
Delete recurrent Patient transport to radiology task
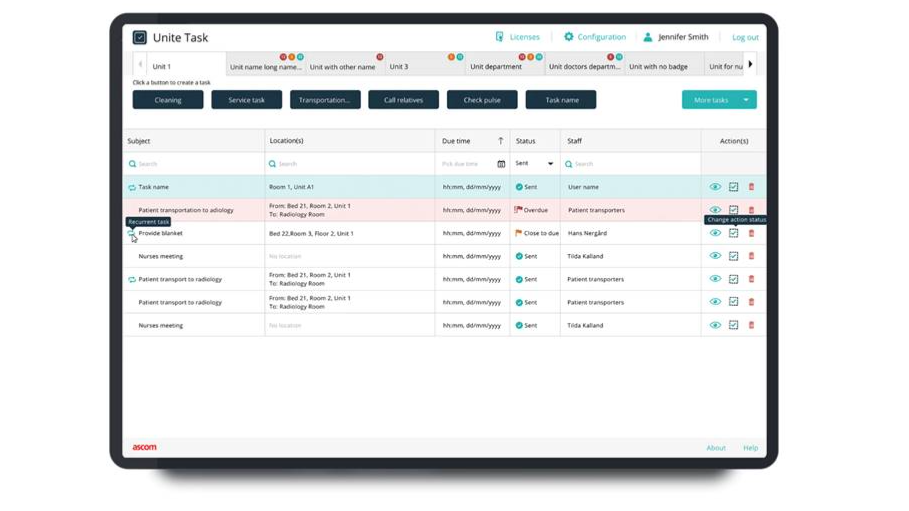pyautogui.click(x=751, y=279)
